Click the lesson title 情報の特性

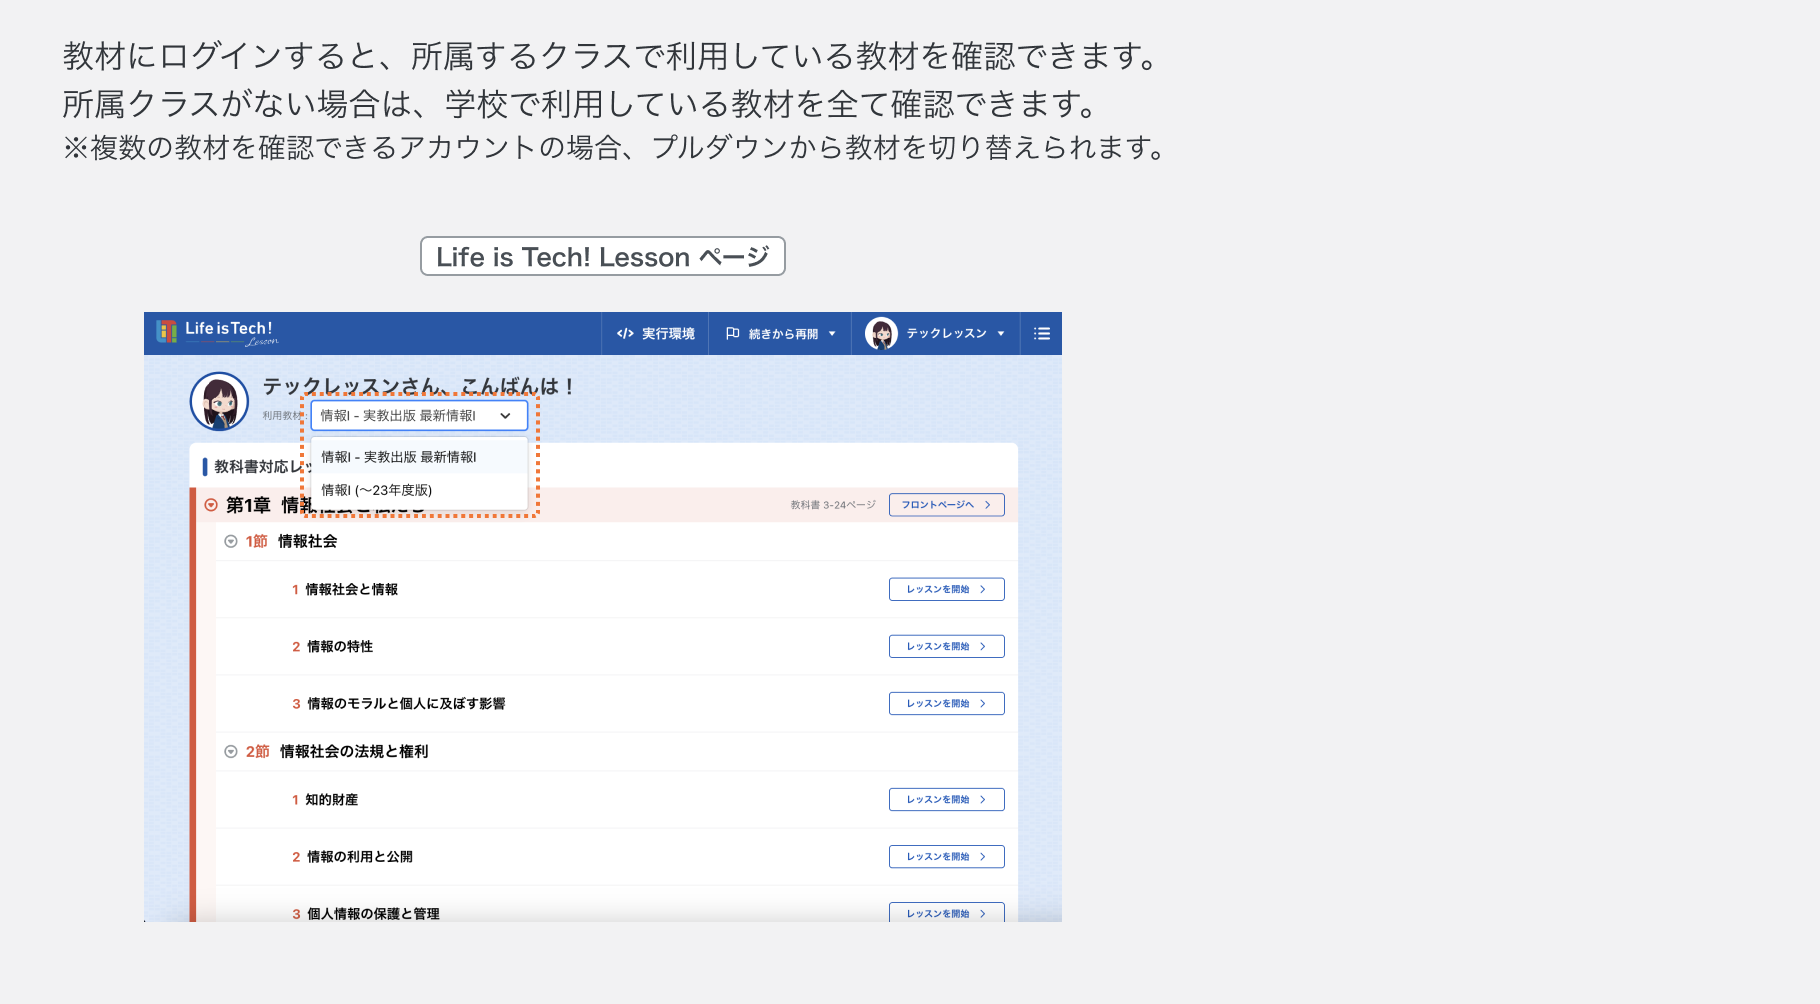coord(340,647)
